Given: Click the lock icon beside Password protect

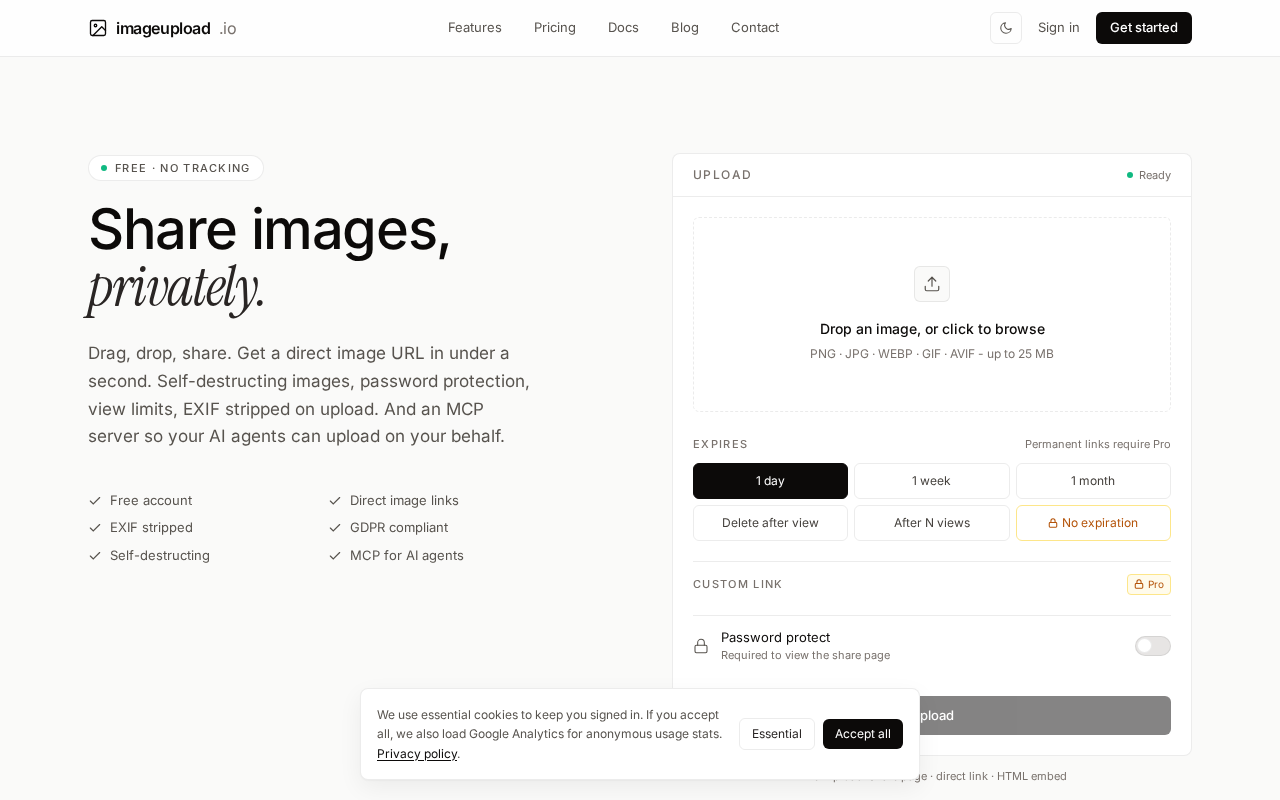Looking at the screenshot, I should coord(701,646).
